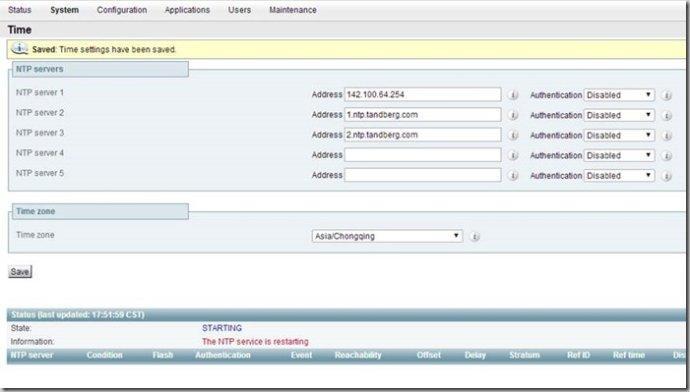Click the empty NTP server 5 address field
The image size is (690, 392).
422,175
